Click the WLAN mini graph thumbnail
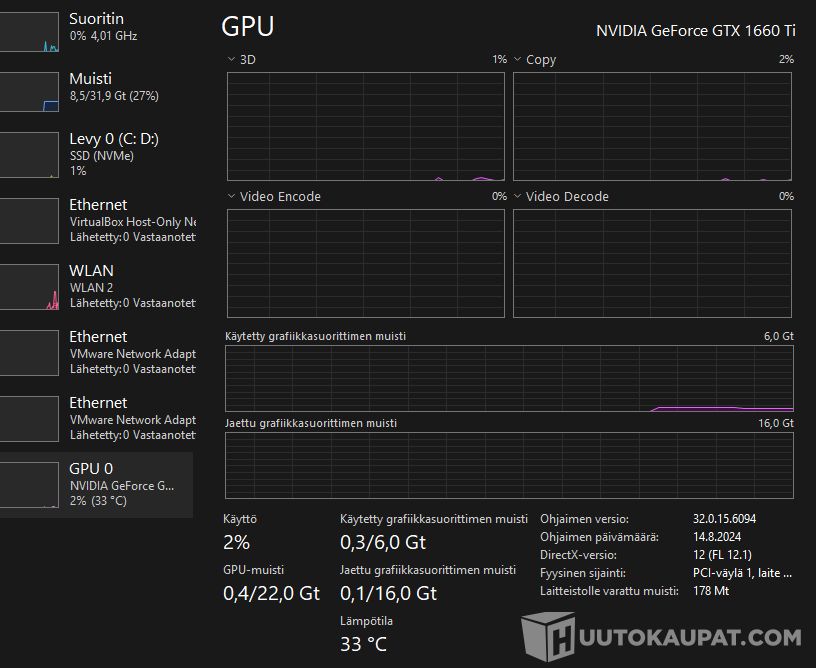816x668 pixels. pyautogui.click(x=30, y=287)
